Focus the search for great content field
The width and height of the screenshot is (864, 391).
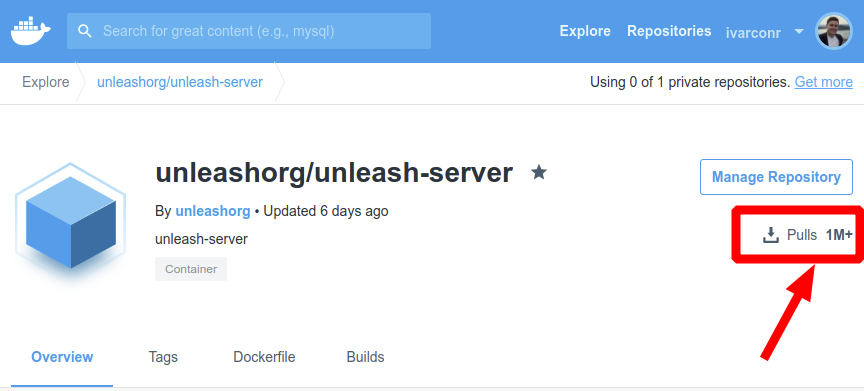tap(249, 31)
